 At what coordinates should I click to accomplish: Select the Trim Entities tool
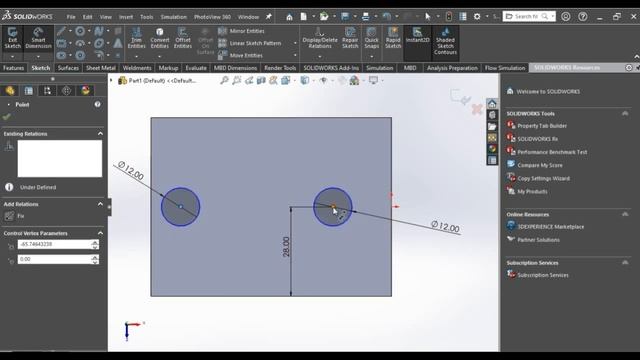click(136, 38)
